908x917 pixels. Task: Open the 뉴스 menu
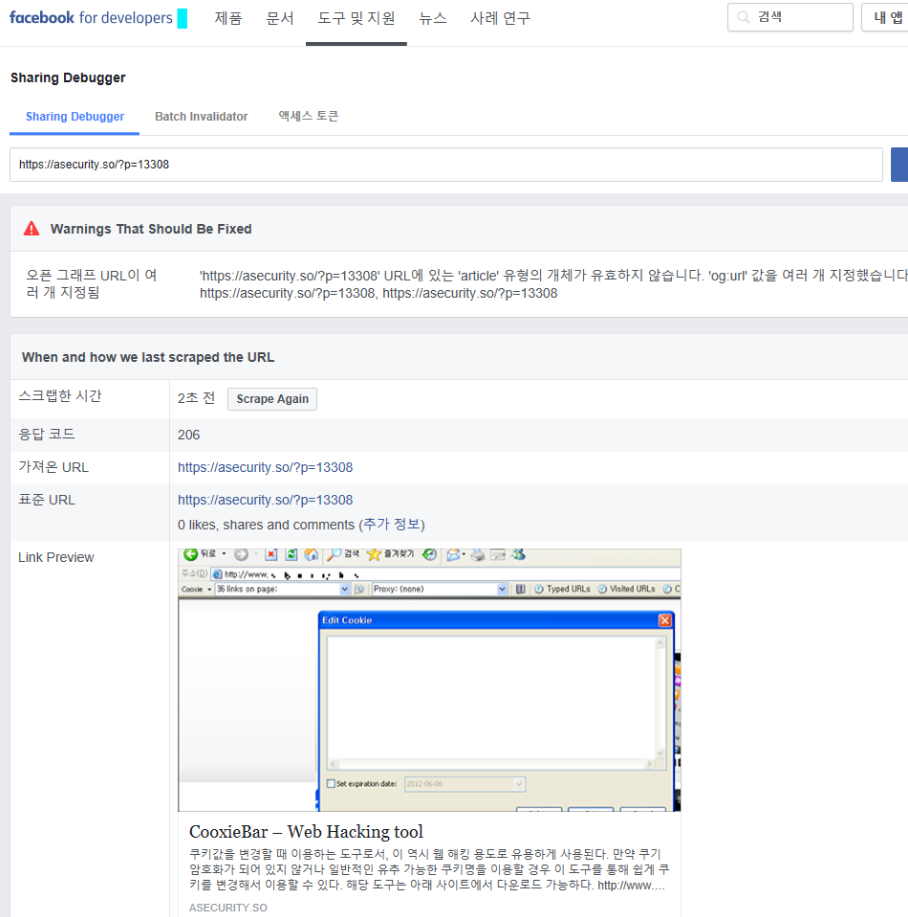point(433,18)
